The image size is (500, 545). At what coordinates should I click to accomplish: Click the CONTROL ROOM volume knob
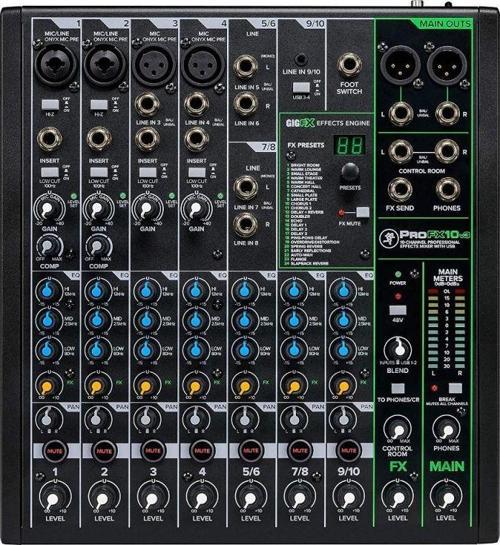pyautogui.click(x=398, y=430)
